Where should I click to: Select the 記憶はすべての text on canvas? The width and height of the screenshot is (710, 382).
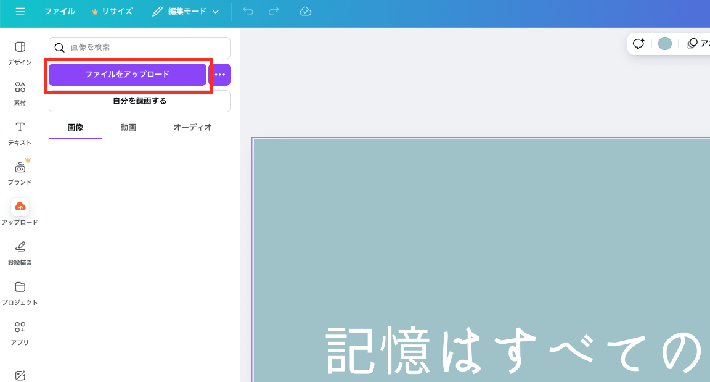[x=514, y=351]
